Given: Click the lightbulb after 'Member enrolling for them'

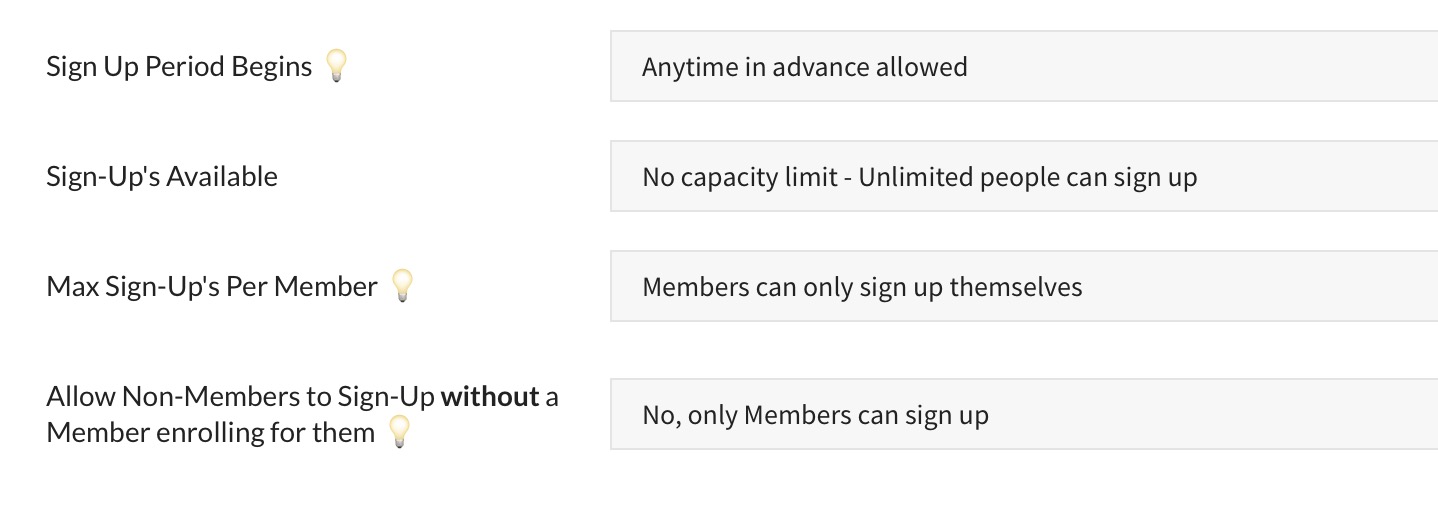Looking at the screenshot, I should [x=399, y=432].
